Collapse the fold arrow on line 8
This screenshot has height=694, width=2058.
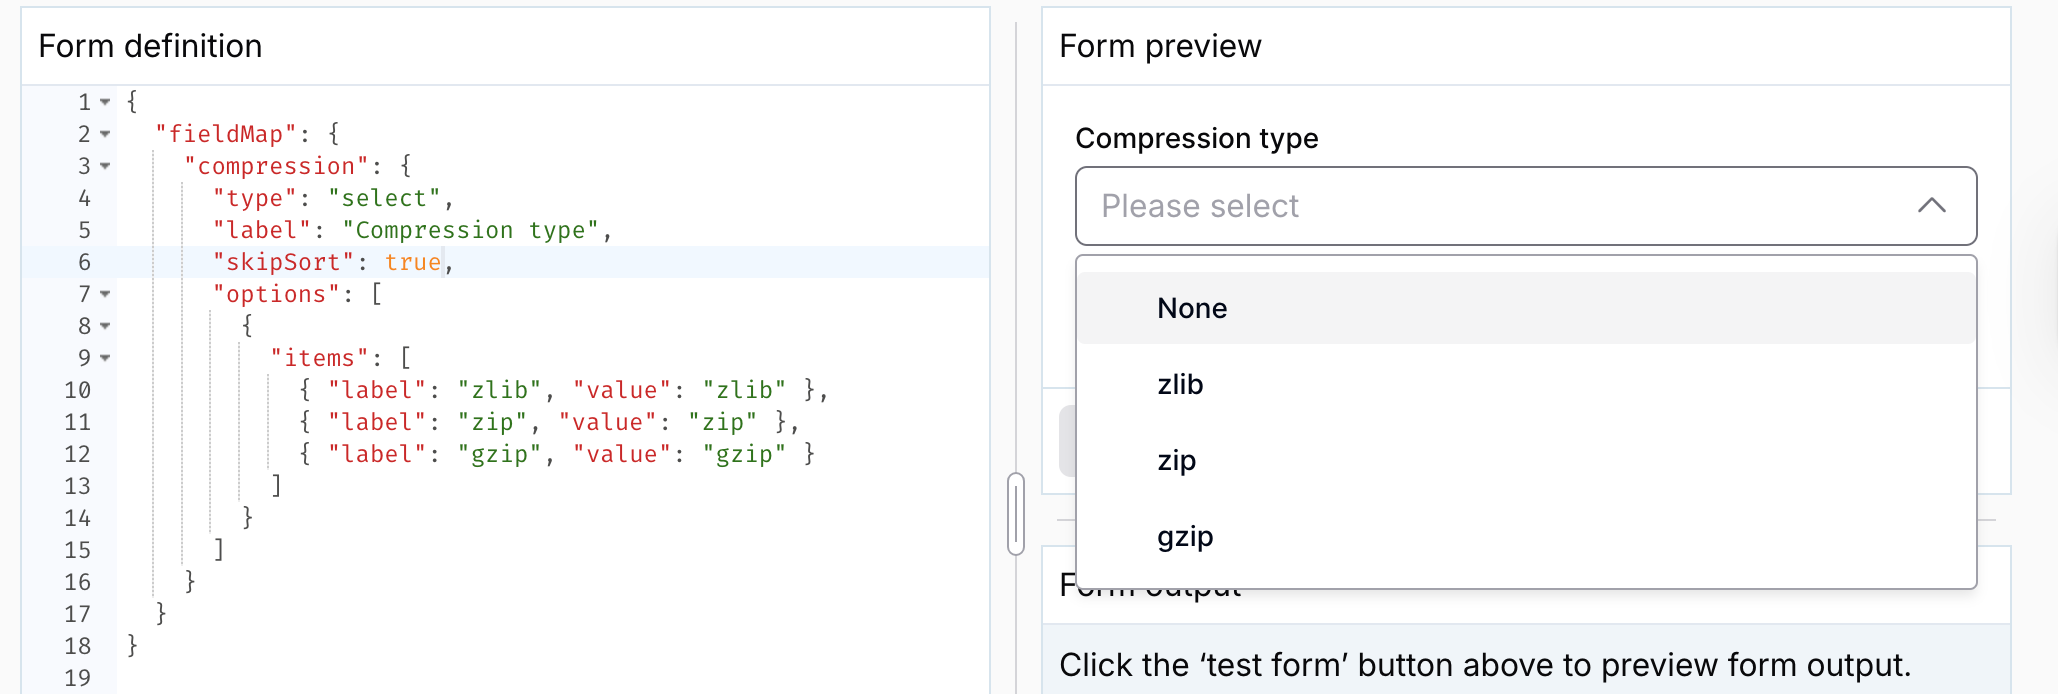pyautogui.click(x=105, y=326)
